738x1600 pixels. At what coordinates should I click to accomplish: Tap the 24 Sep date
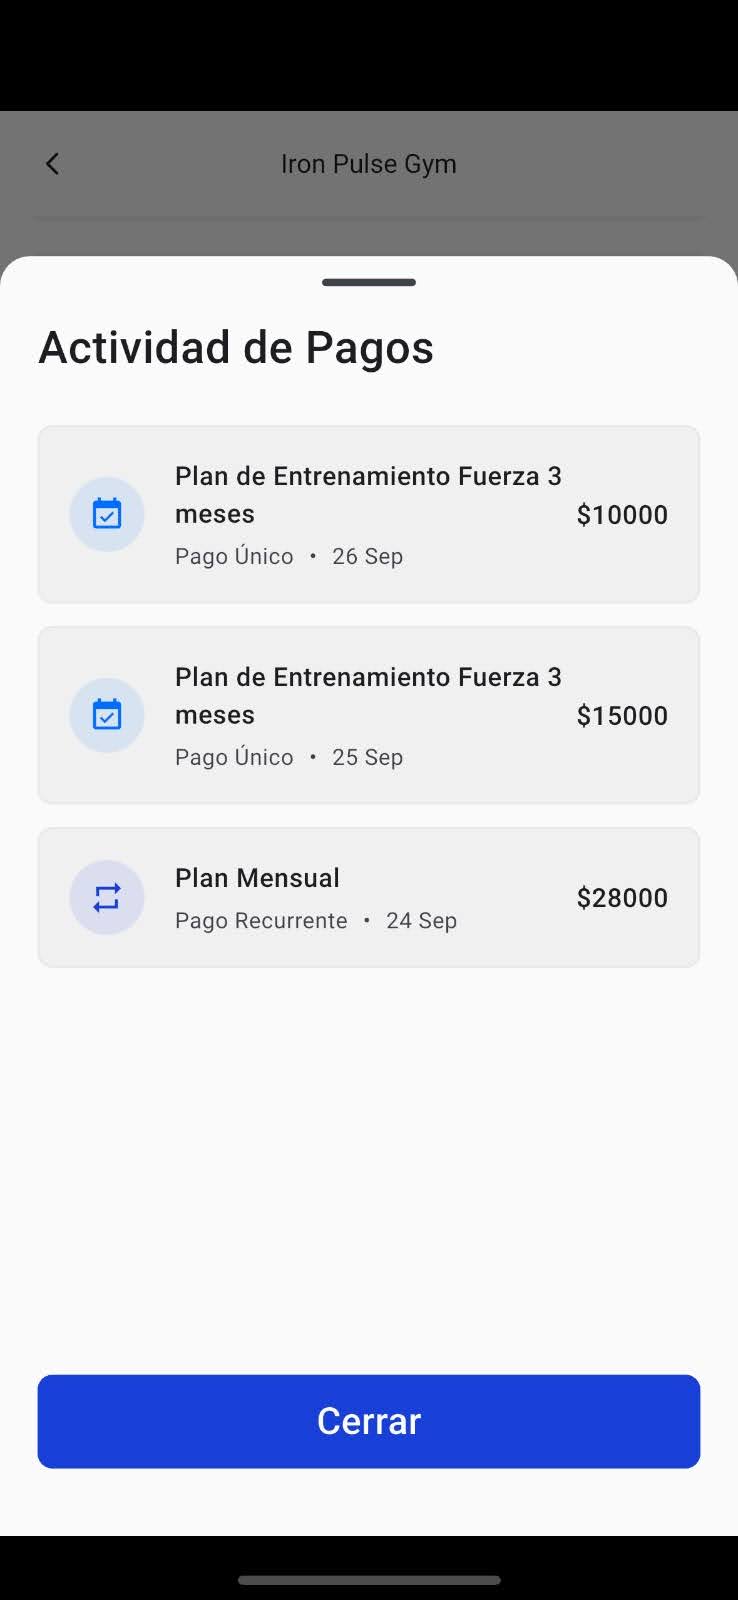421,921
